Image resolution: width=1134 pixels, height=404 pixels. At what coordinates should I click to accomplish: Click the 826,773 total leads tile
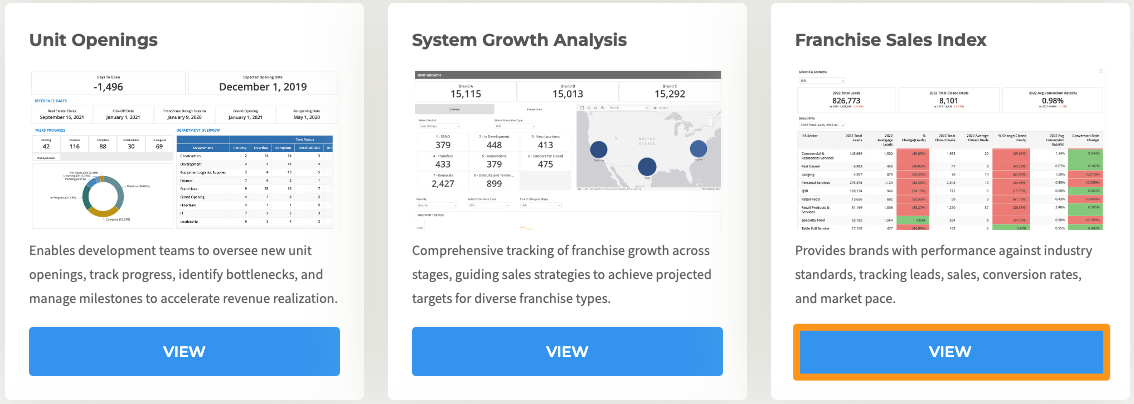click(x=841, y=98)
